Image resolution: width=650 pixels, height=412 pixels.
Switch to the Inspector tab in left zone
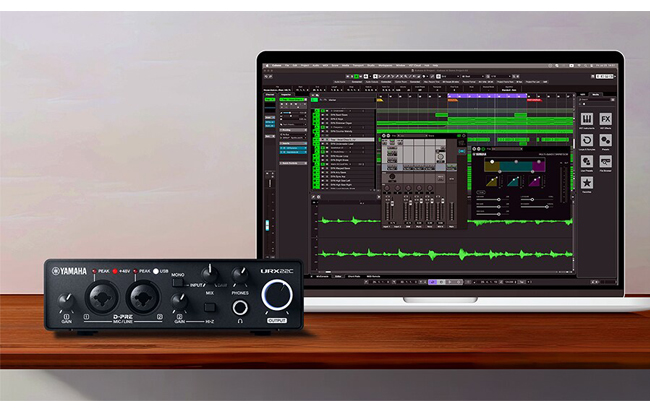[286, 95]
